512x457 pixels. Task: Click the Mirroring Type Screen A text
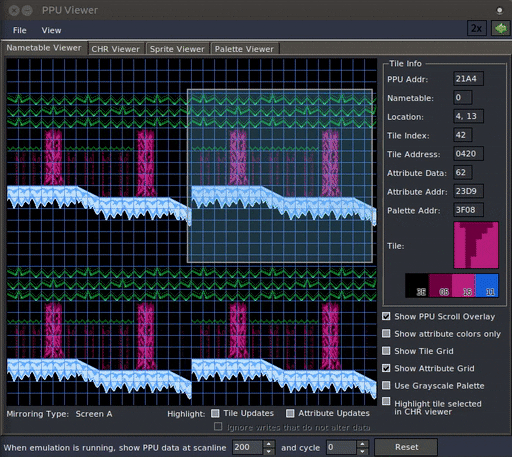pos(59,414)
